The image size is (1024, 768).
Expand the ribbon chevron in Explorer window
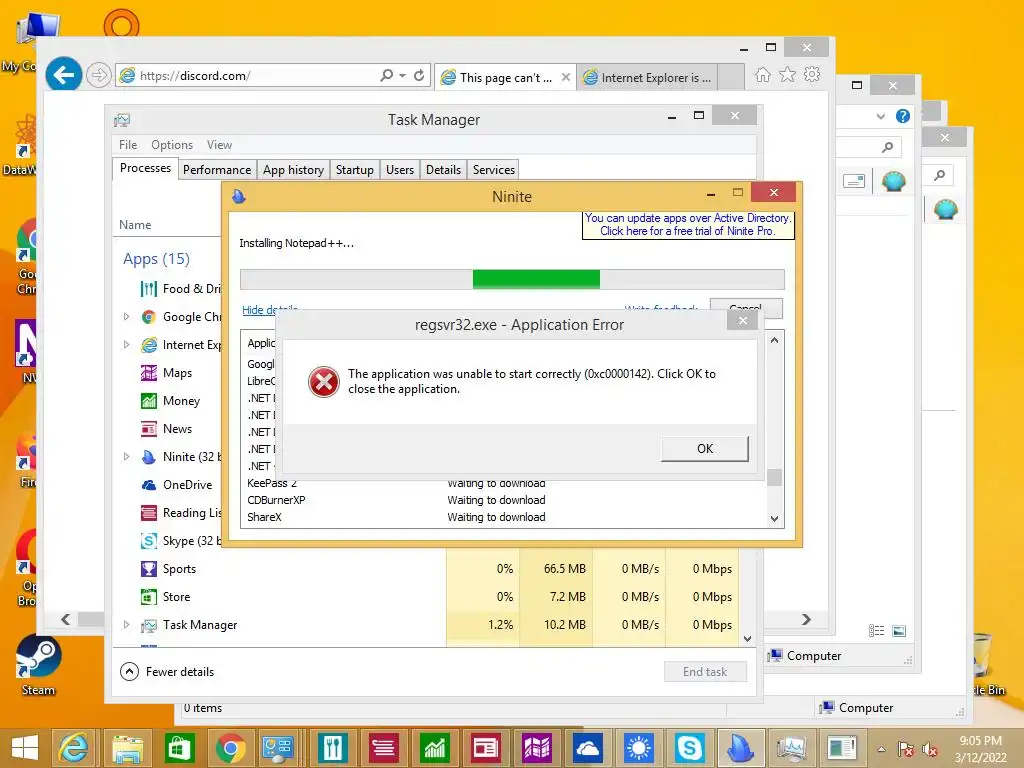(881, 117)
